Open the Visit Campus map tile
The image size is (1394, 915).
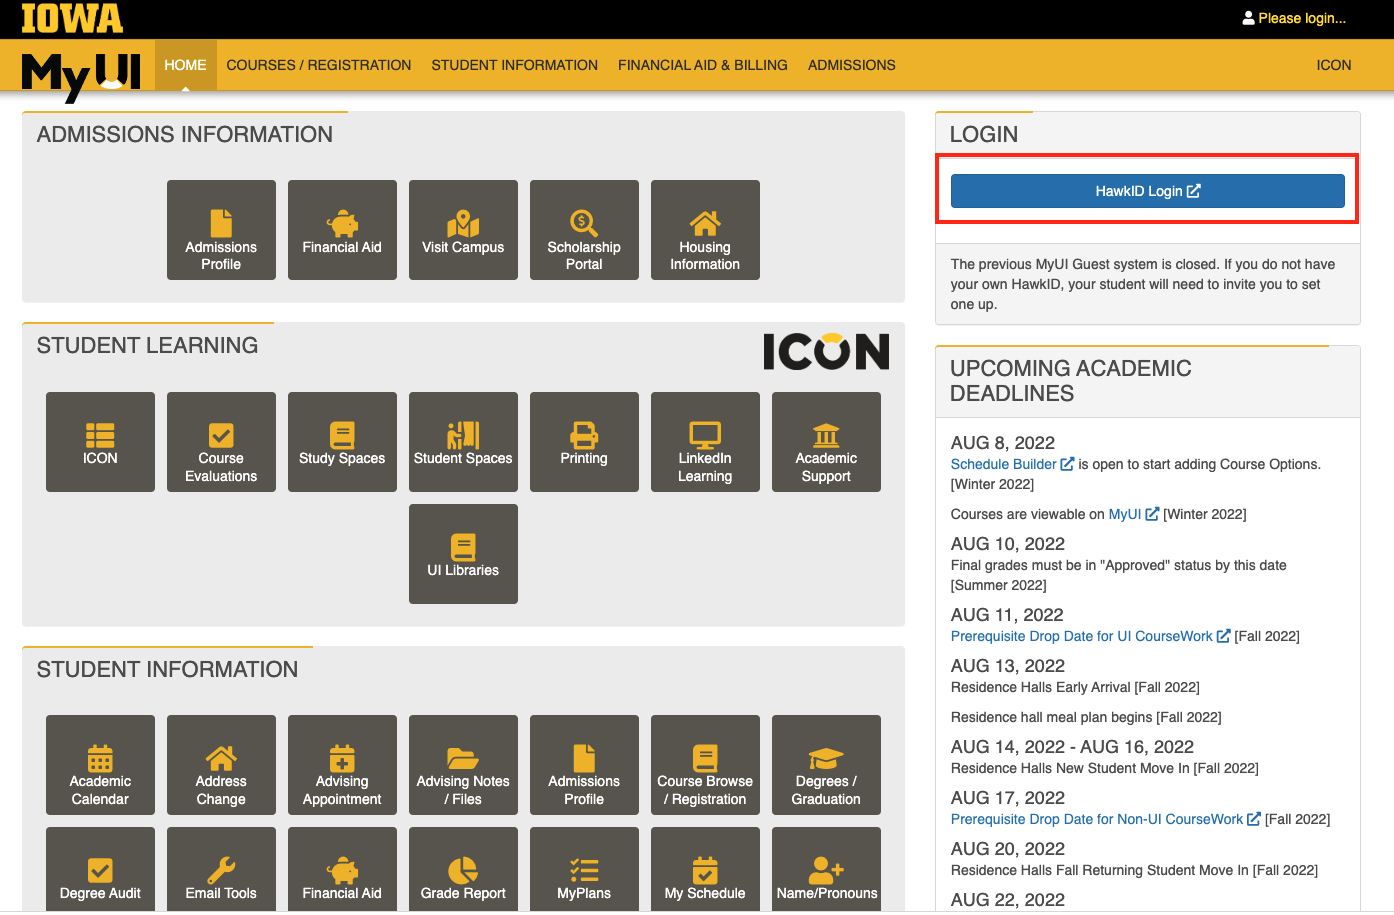pos(463,230)
